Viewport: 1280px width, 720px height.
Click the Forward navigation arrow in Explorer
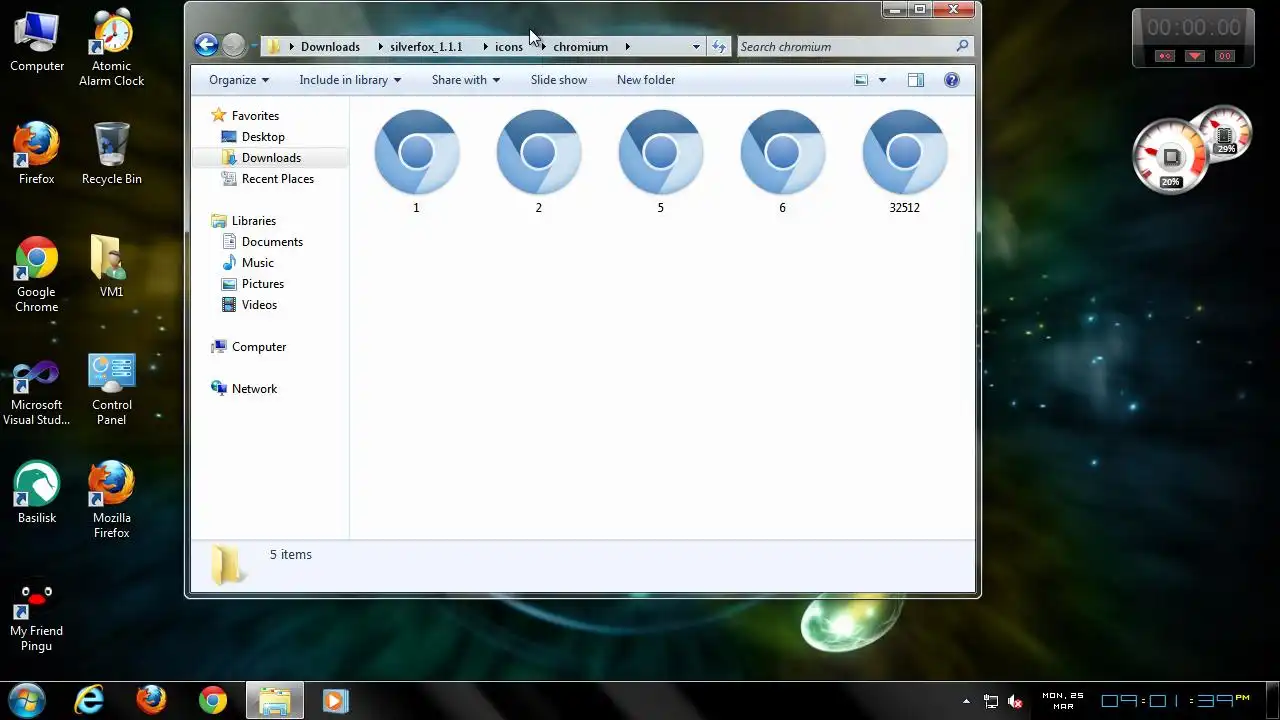point(233,45)
